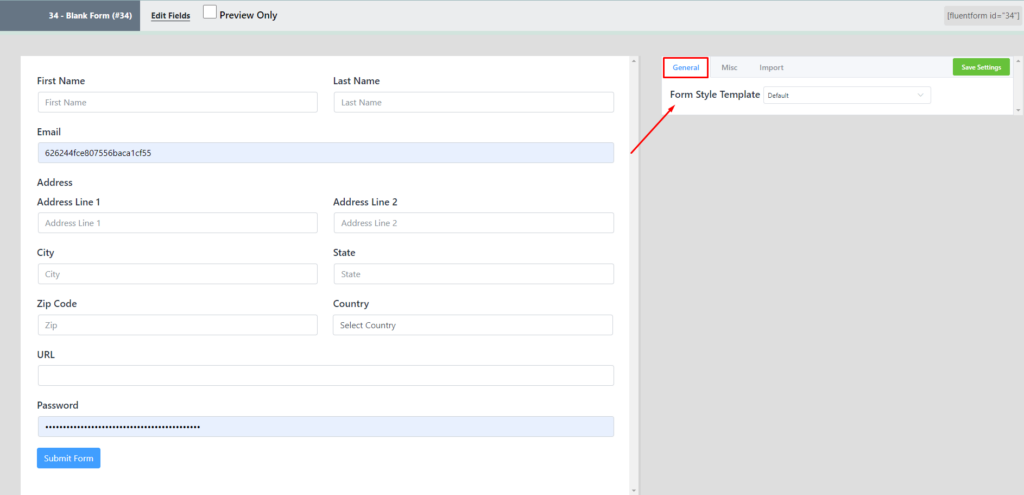Viewport: 1024px width, 495px height.
Task: Click the URL input field
Action: tap(326, 375)
